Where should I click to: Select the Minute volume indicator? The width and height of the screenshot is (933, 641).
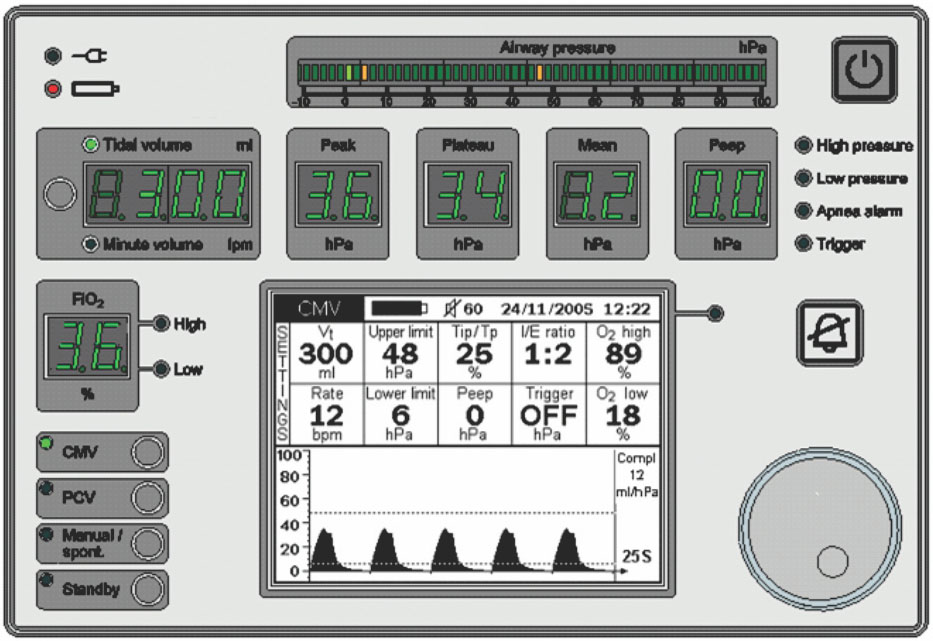coord(90,245)
